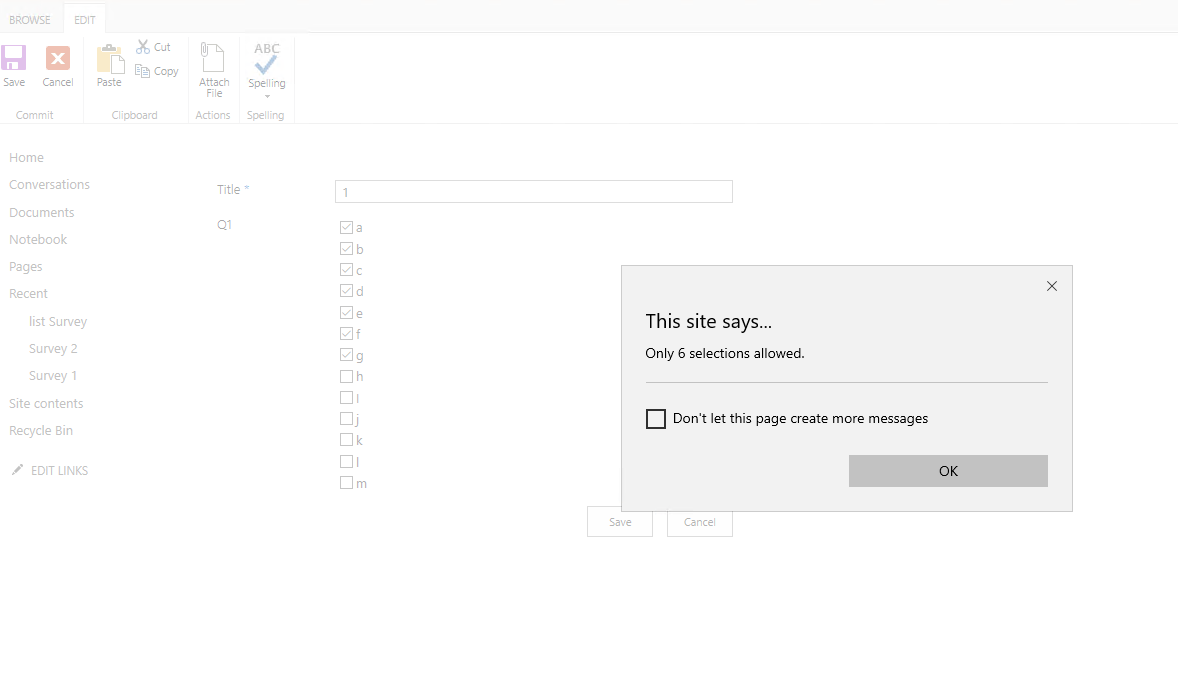Go to Conversations in the sidebar

(50, 185)
